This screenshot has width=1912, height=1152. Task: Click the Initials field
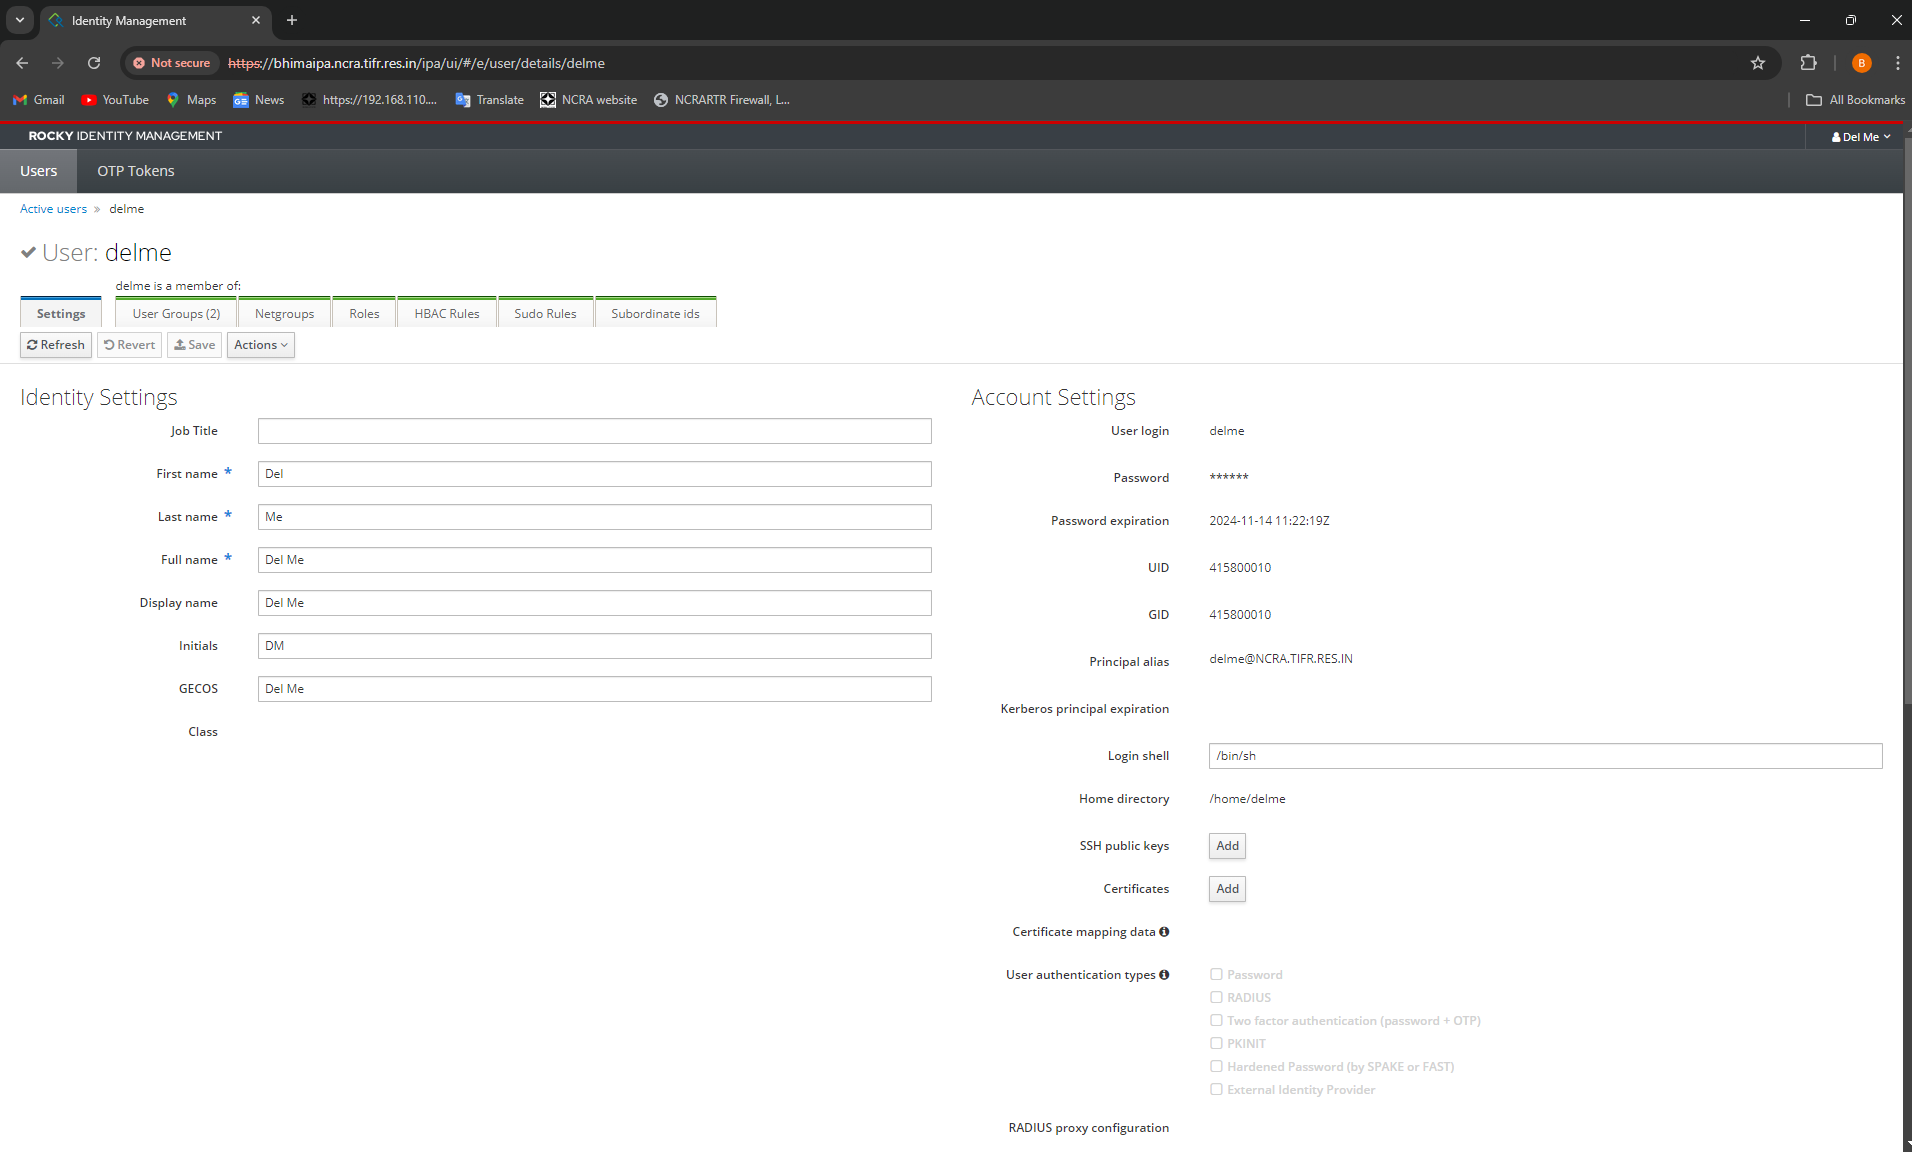pyautogui.click(x=594, y=646)
